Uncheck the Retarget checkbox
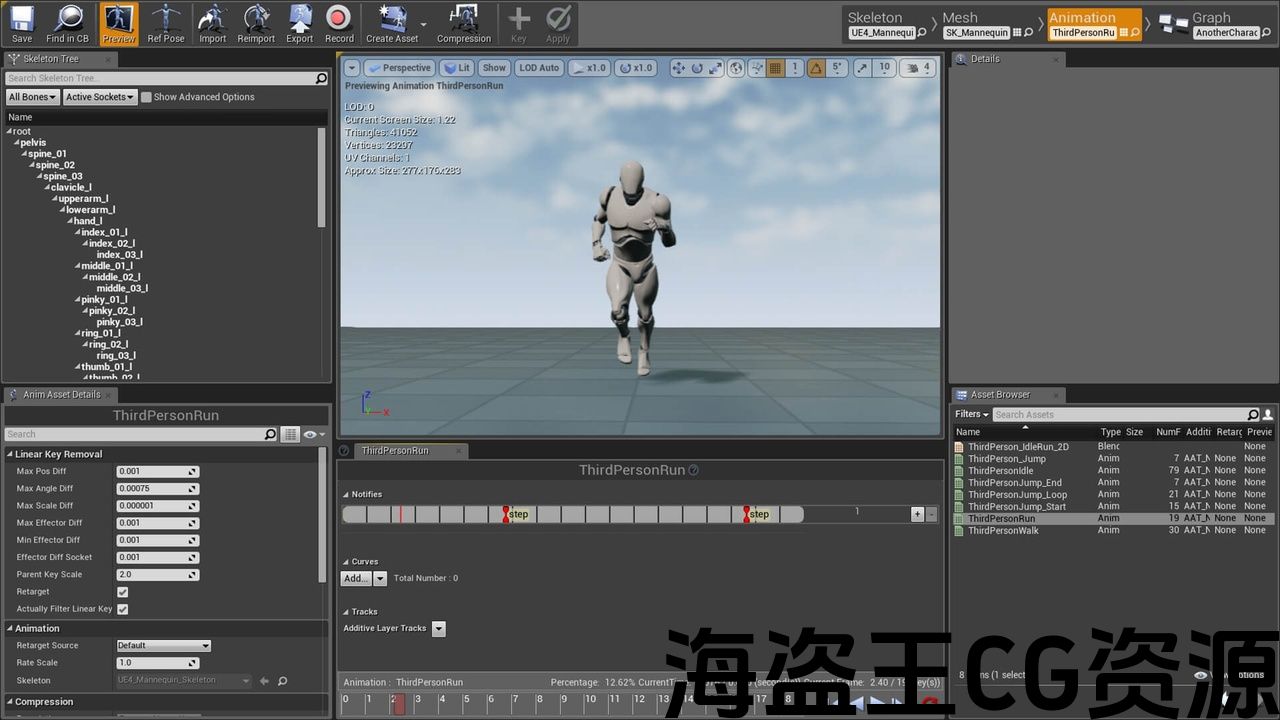The width and height of the screenshot is (1280, 720). 123,592
